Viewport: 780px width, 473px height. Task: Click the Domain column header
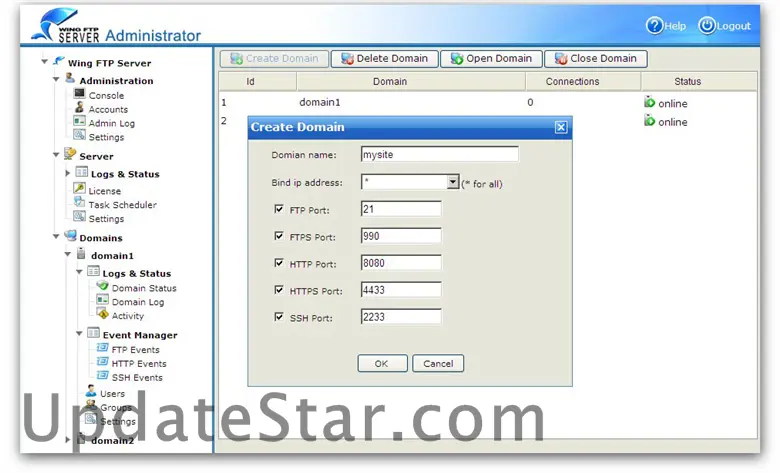(411, 81)
